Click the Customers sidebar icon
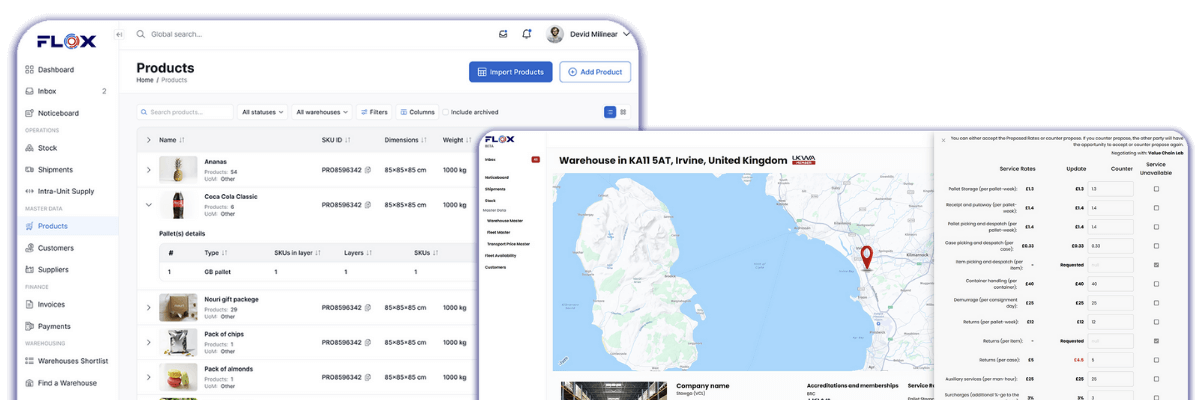This screenshot has width=1200, height=400. [29, 248]
